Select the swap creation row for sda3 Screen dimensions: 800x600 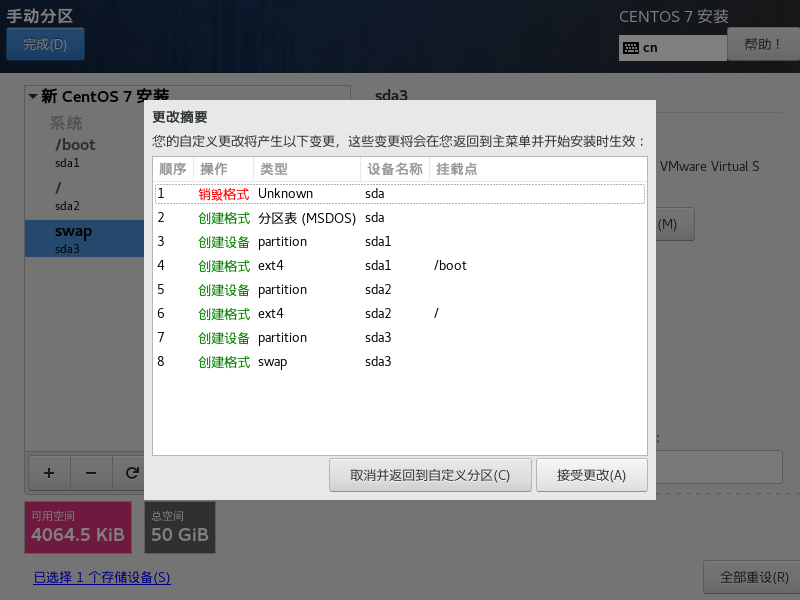coord(300,361)
